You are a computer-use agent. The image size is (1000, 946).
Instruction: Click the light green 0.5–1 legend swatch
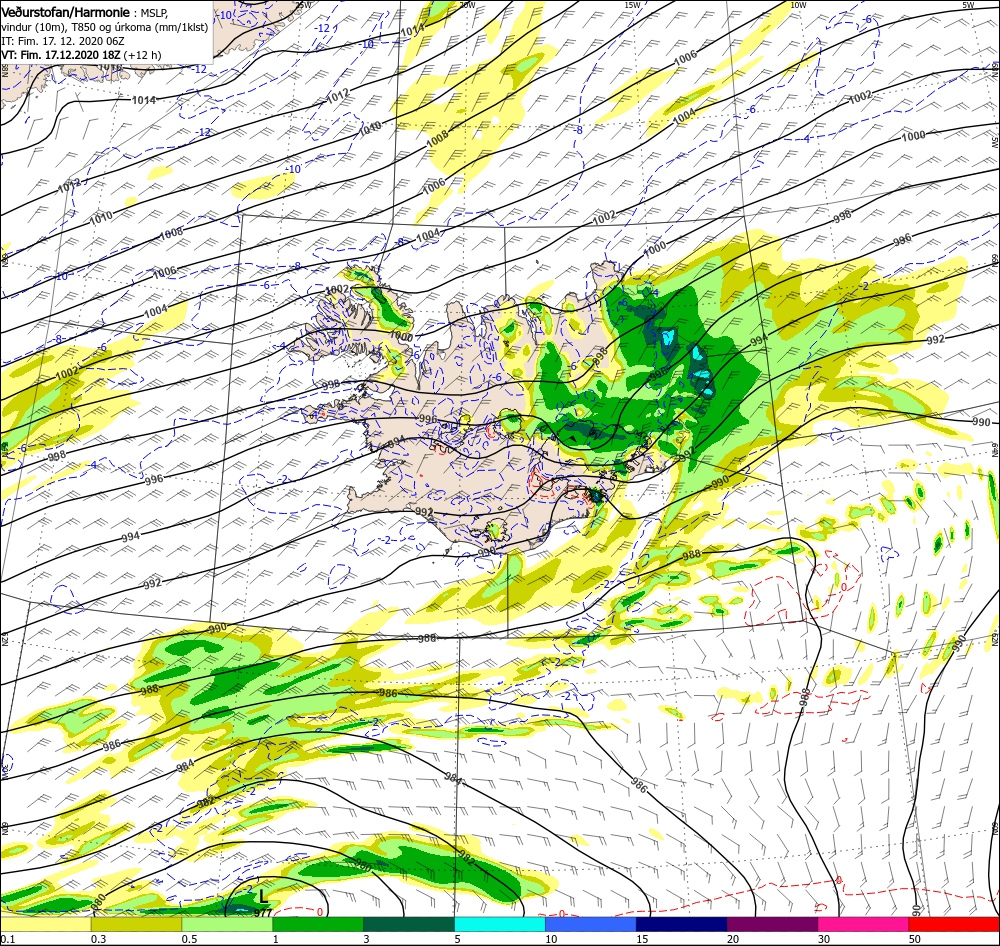(x=228, y=924)
